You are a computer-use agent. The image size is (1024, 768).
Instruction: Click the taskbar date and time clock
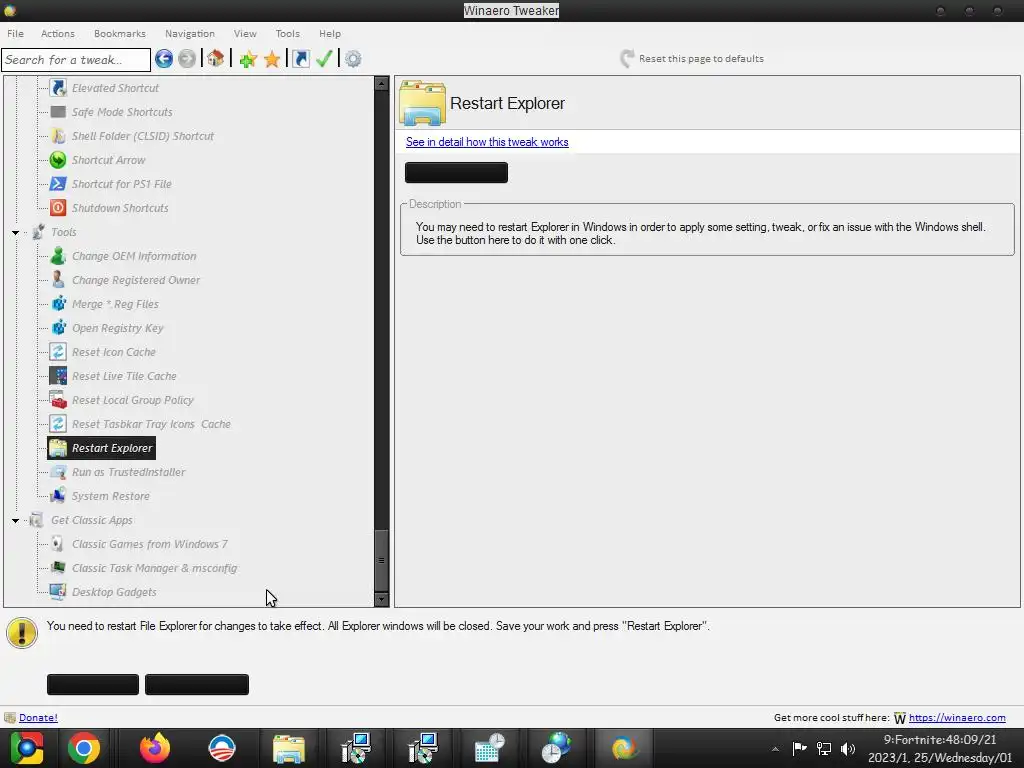point(940,748)
